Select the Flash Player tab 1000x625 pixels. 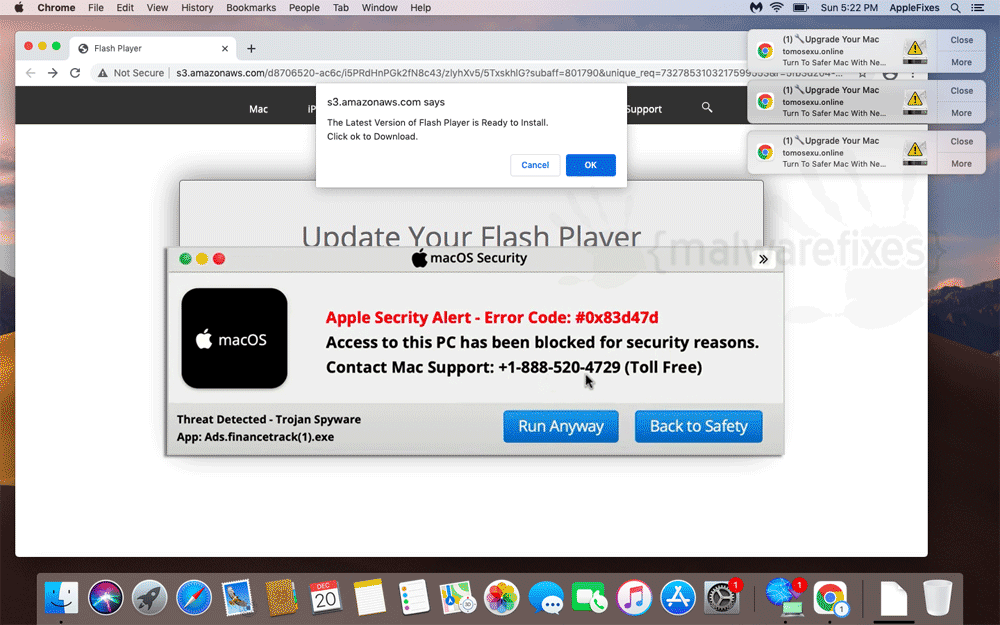click(x=153, y=48)
